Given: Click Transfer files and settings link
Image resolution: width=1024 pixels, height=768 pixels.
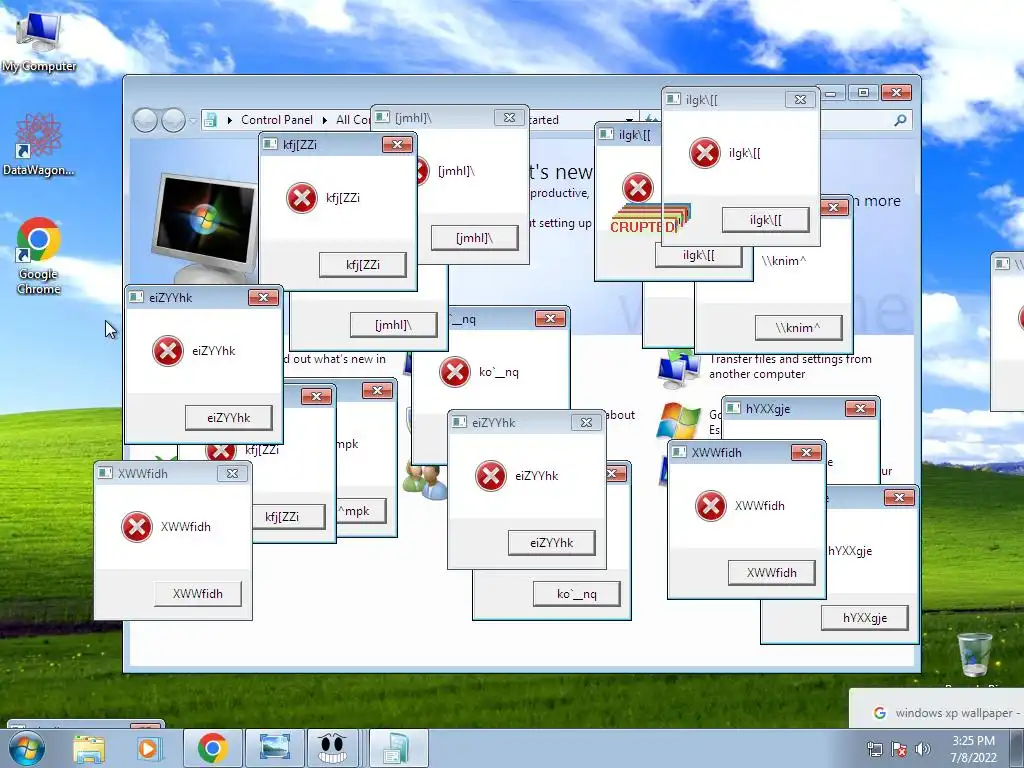Looking at the screenshot, I should (x=790, y=366).
